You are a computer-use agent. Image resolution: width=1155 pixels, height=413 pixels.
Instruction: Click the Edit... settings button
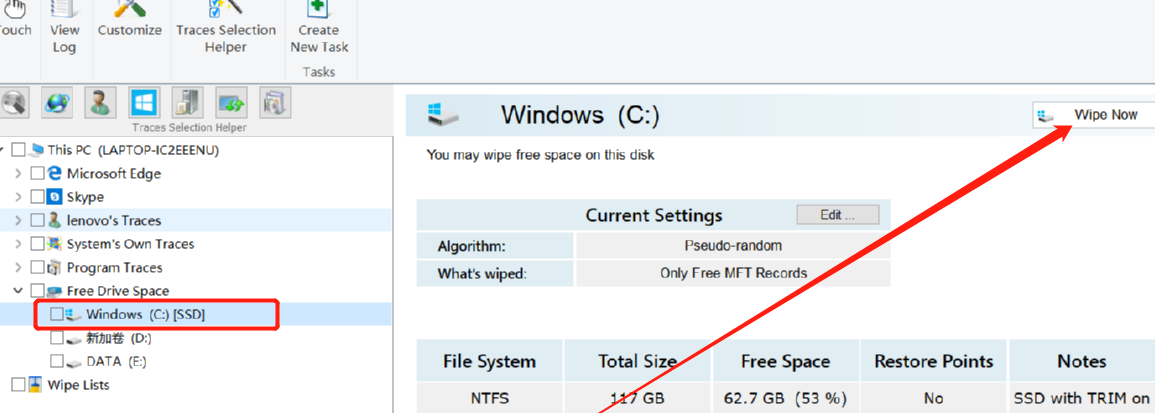point(838,215)
